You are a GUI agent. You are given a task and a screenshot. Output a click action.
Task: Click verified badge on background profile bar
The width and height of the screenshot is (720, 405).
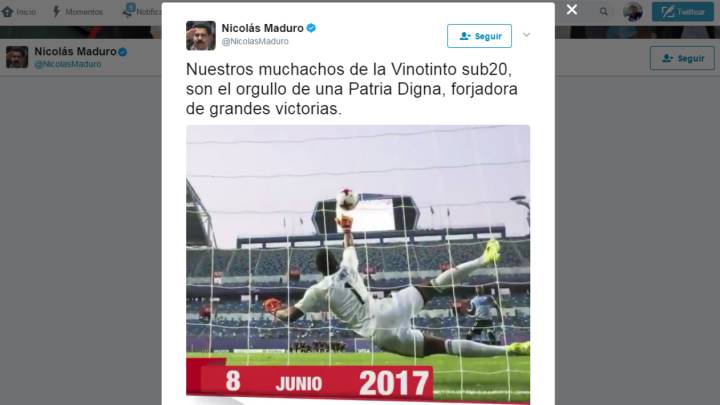coord(123,52)
